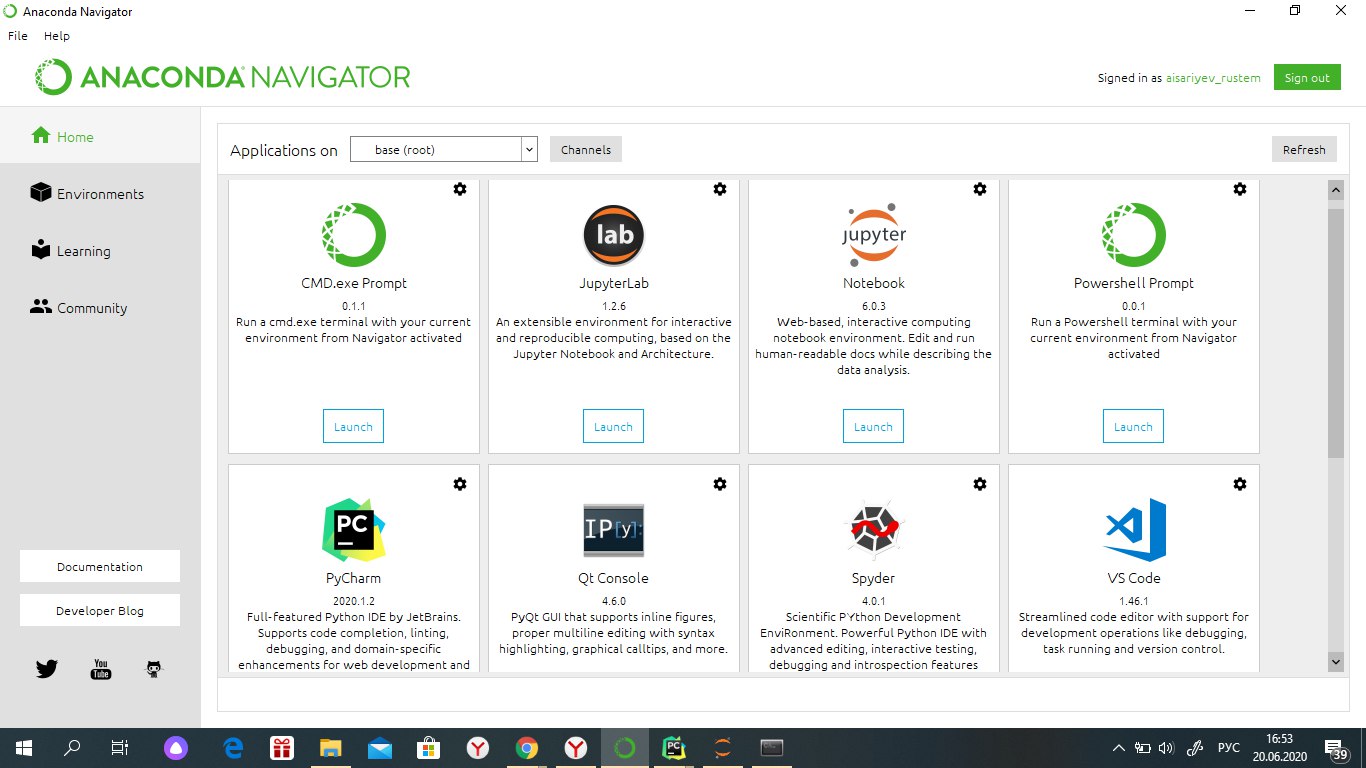Open Microsoft Edge from the taskbar

pos(234,747)
